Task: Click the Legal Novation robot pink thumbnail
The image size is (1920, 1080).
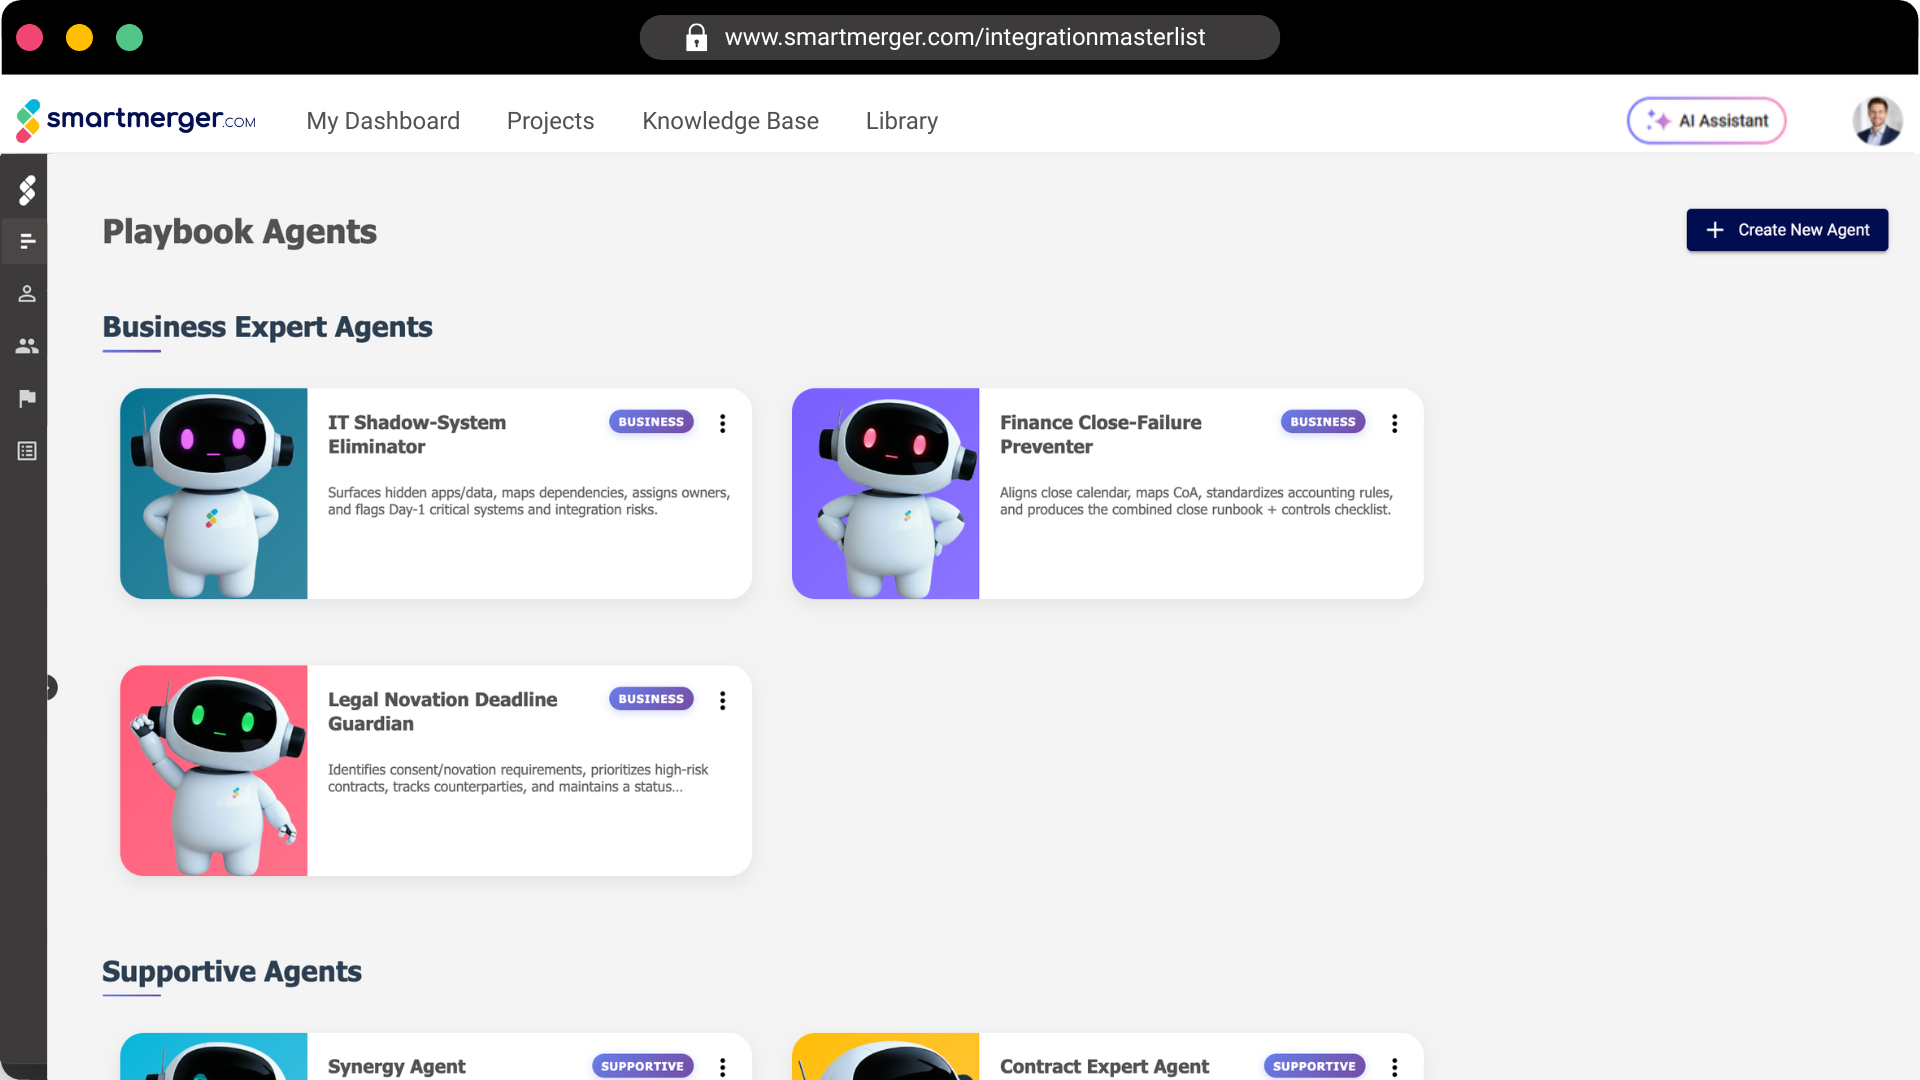Action: tap(213, 771)
